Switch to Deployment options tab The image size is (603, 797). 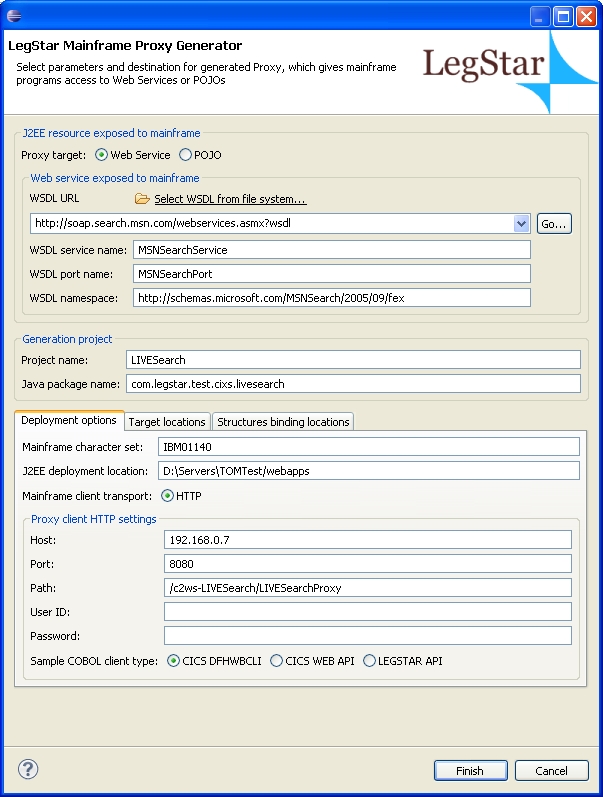(x=69, y=420)
